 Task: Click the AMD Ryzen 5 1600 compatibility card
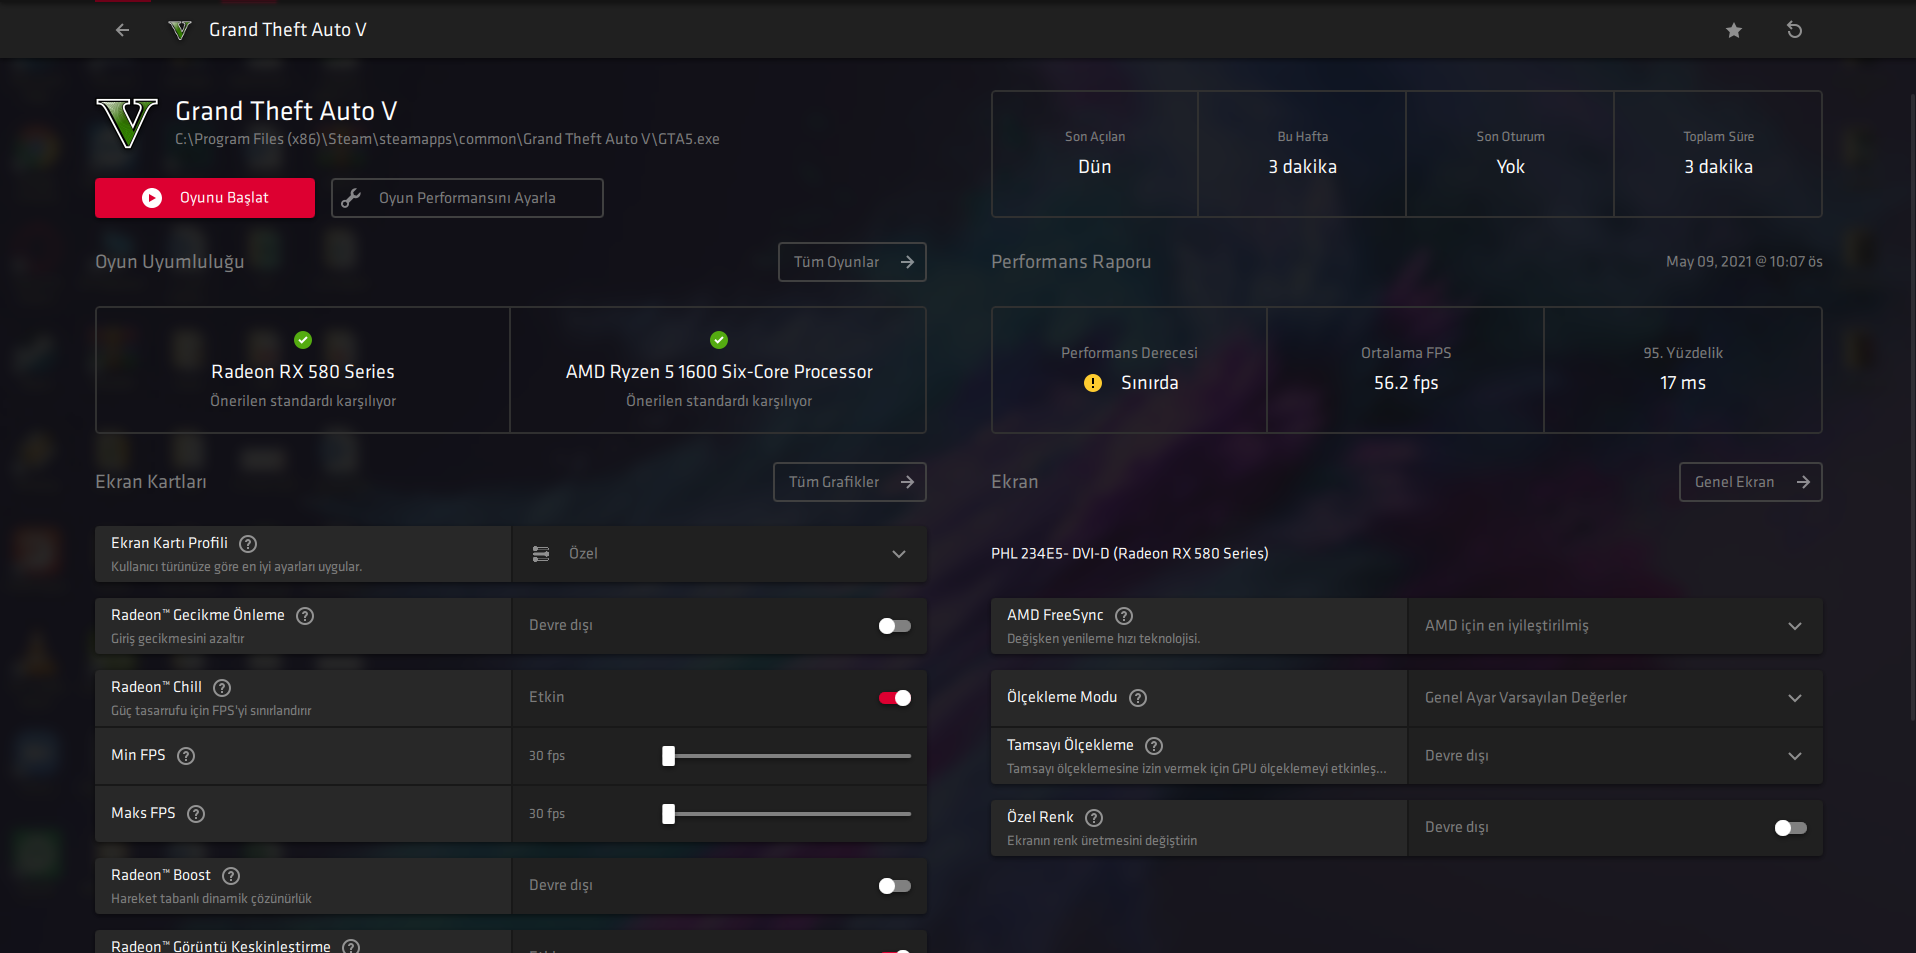coord(719,370)
